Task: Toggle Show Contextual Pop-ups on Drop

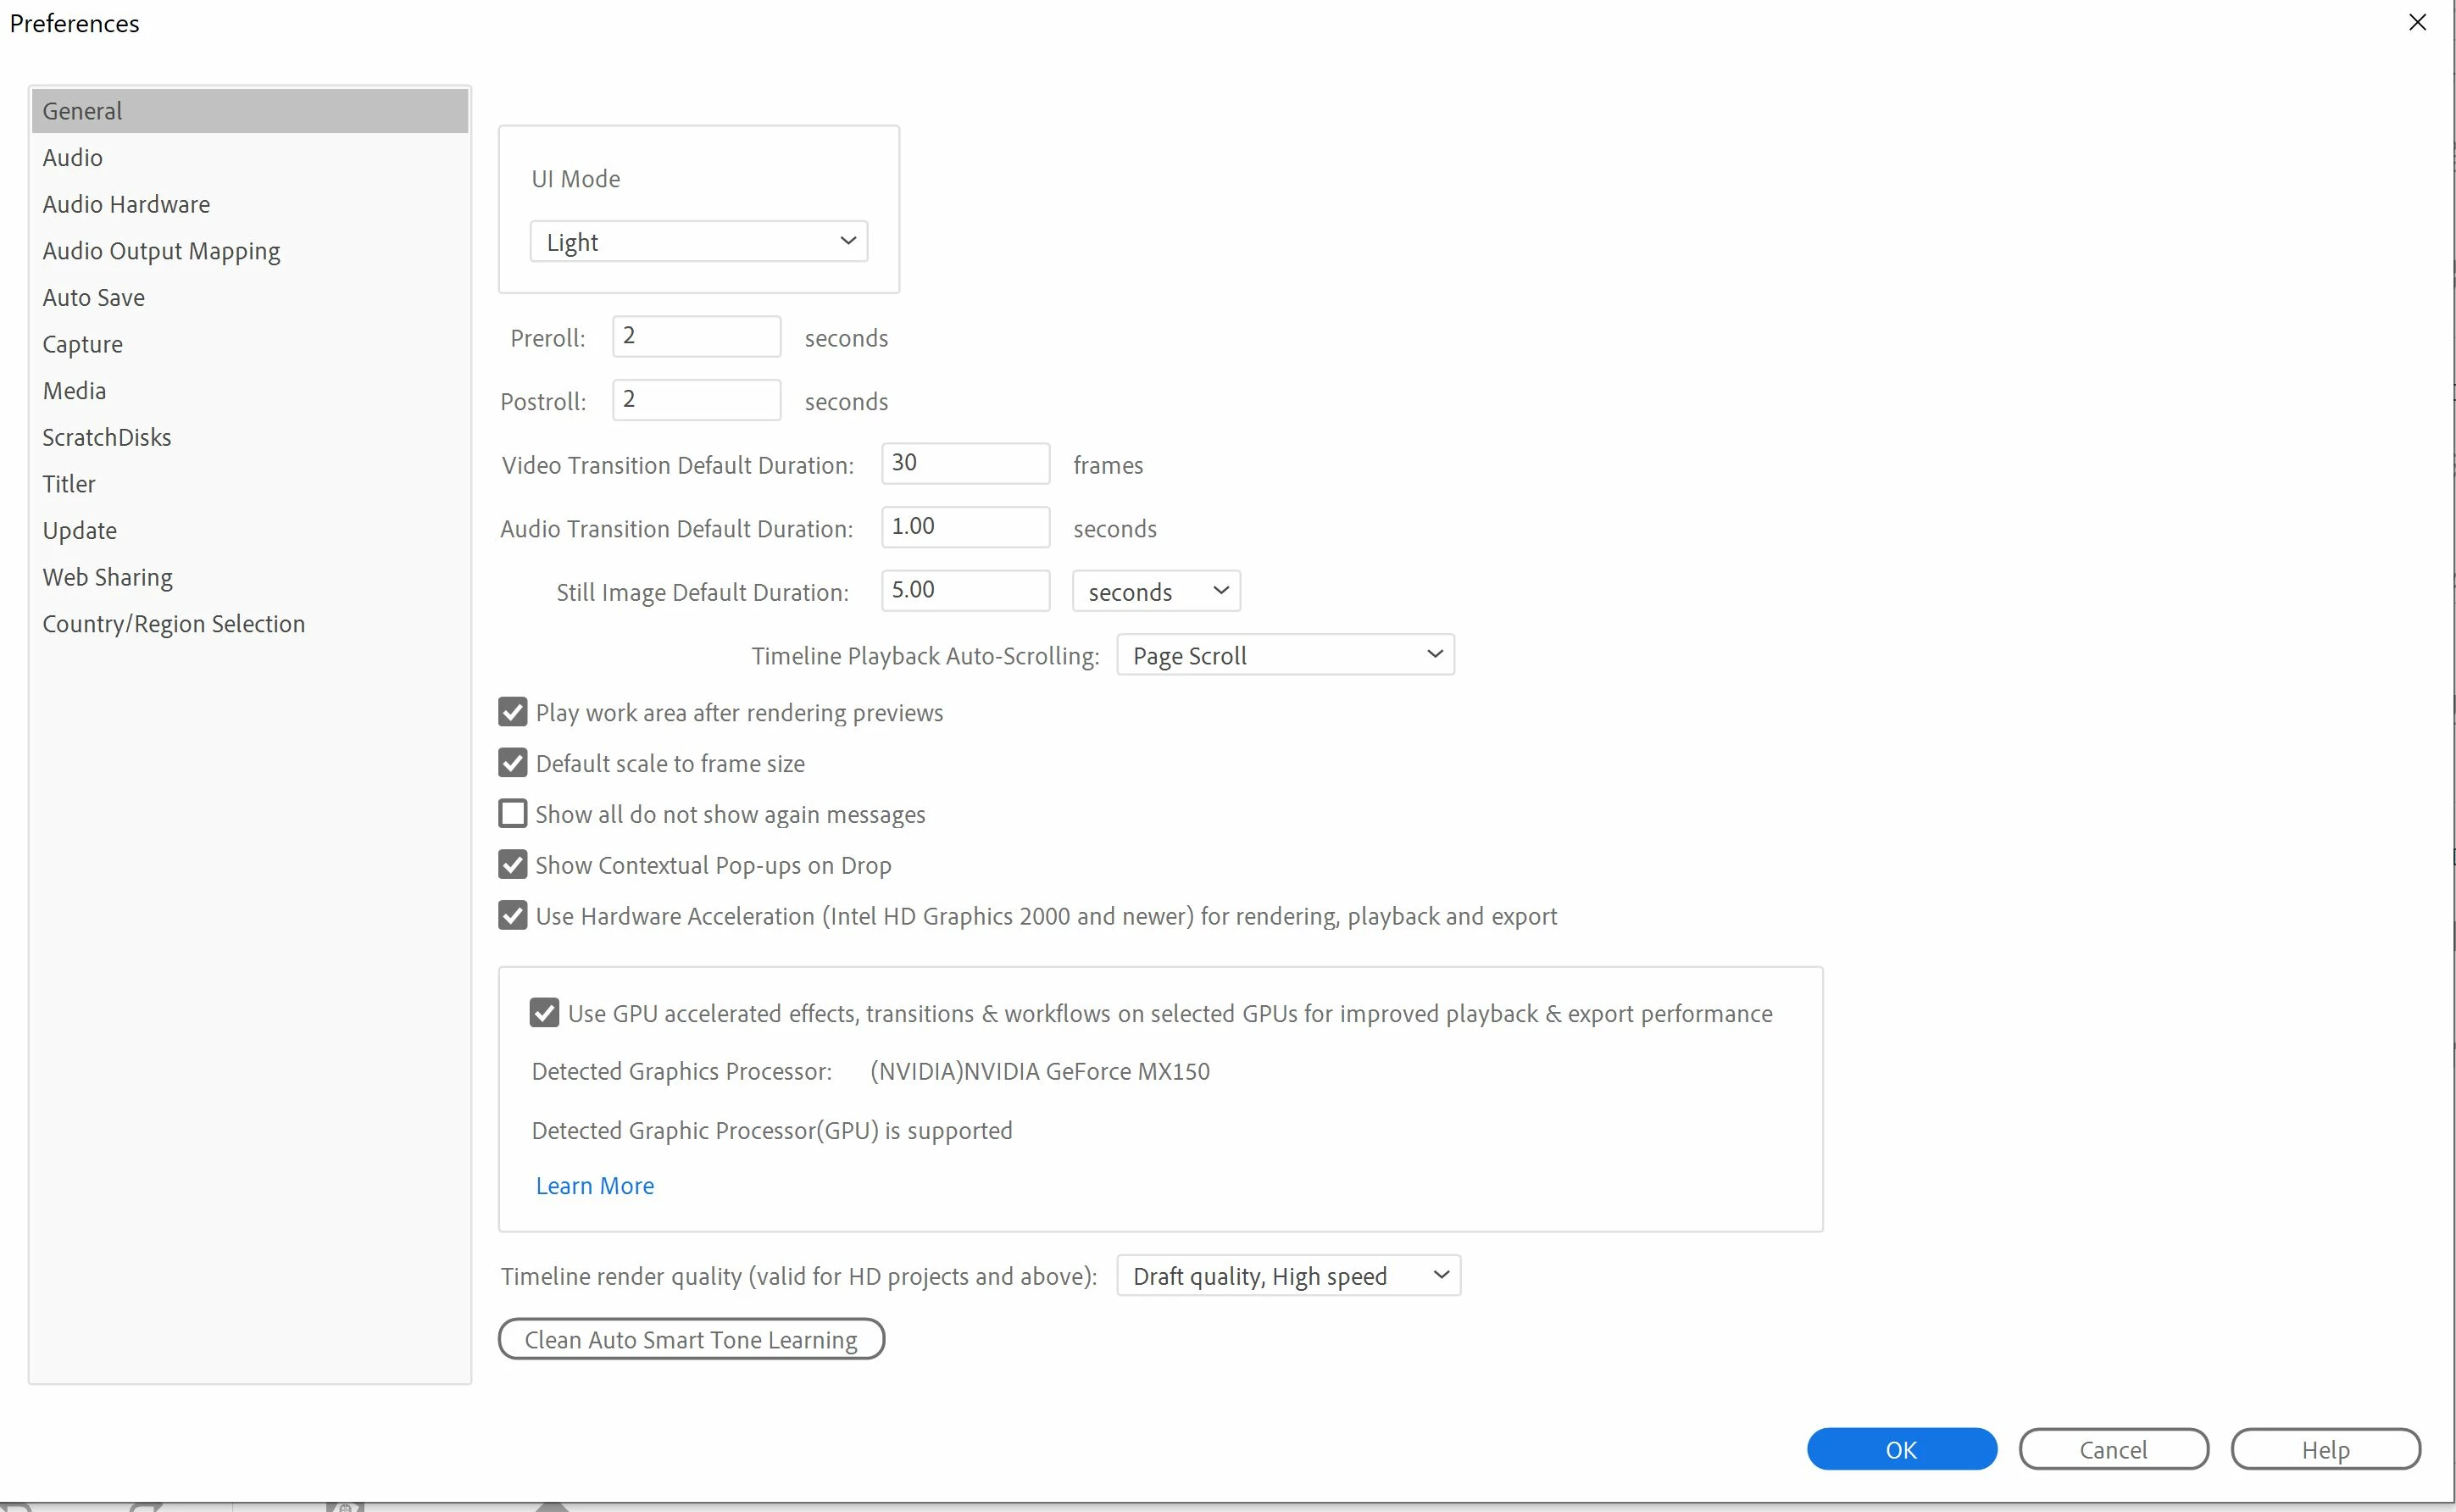Action: [x=513, y=865]
